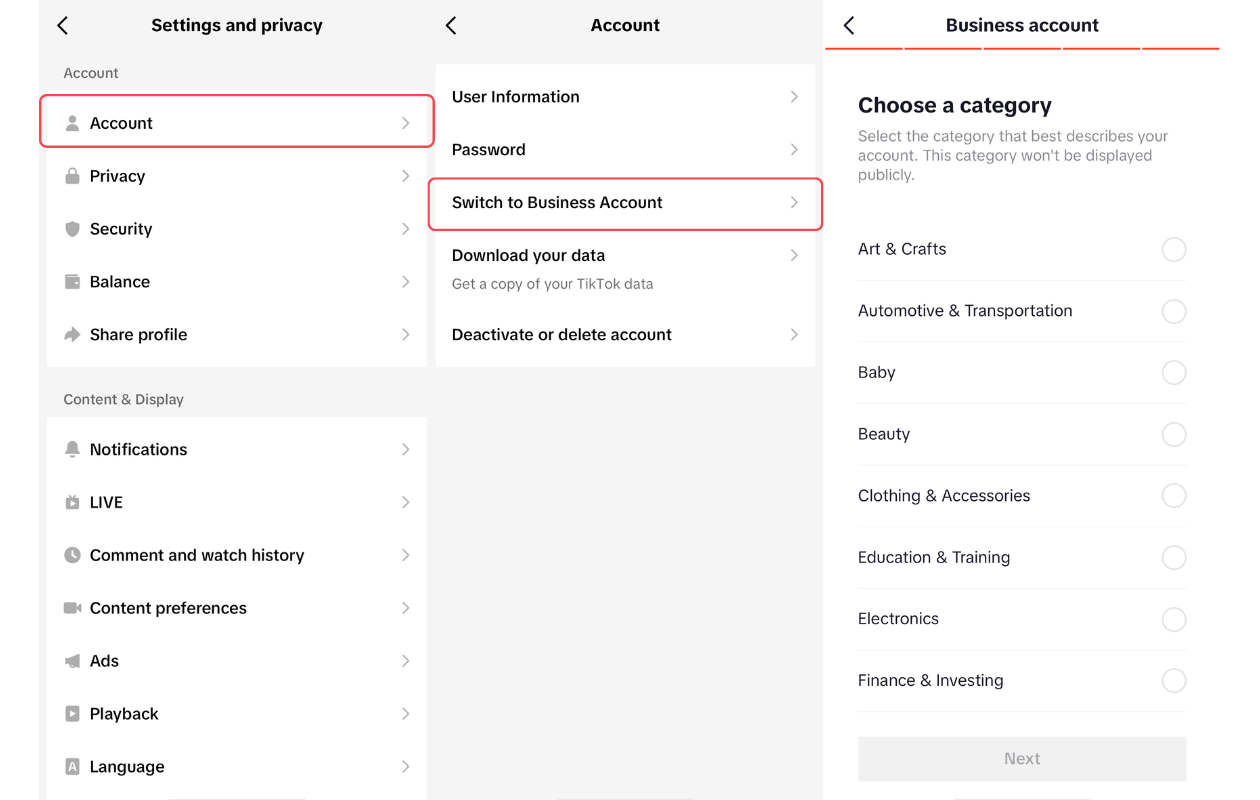Image resolution: width=1260 pixels, height=800 pixels.
Task: Open the Password row chevron
Action: [794, 150]
